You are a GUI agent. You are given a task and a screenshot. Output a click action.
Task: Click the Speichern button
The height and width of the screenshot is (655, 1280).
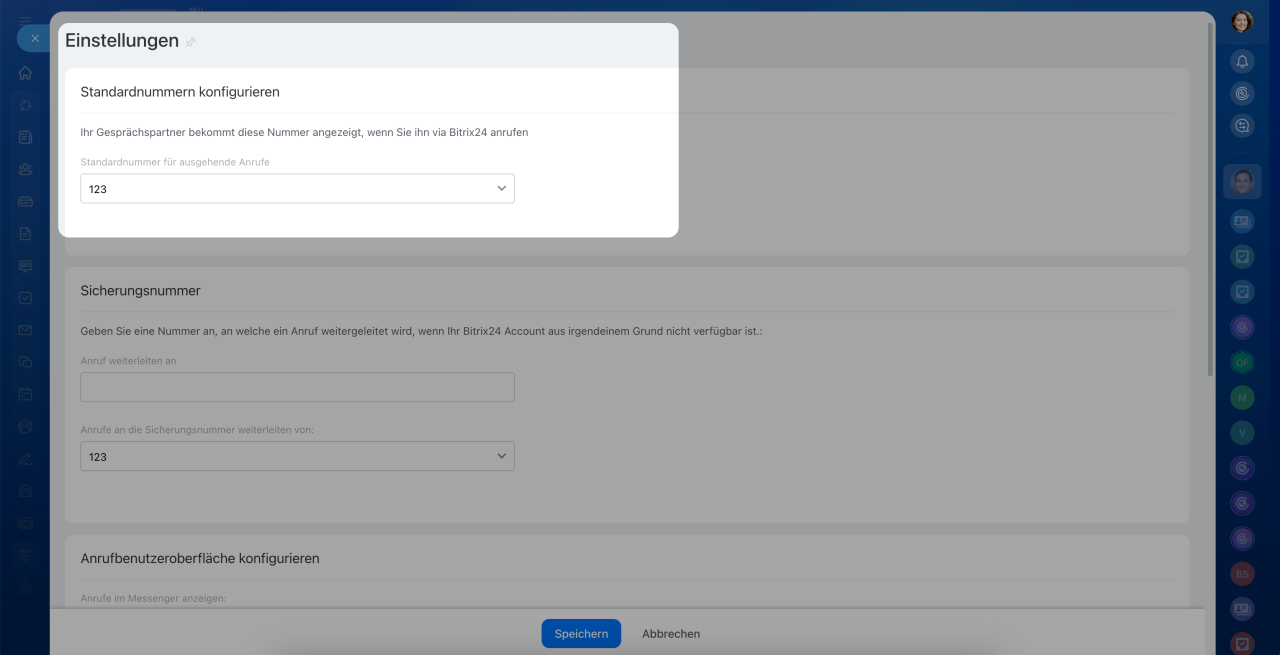581,634
